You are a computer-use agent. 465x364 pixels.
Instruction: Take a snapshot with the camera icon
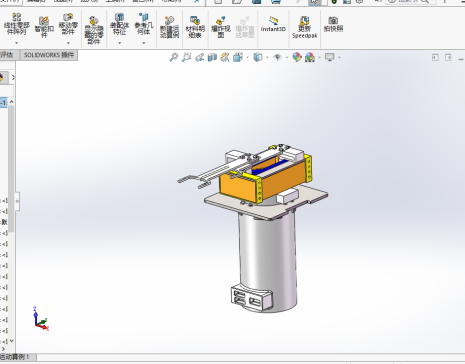(x=333, y=24)
